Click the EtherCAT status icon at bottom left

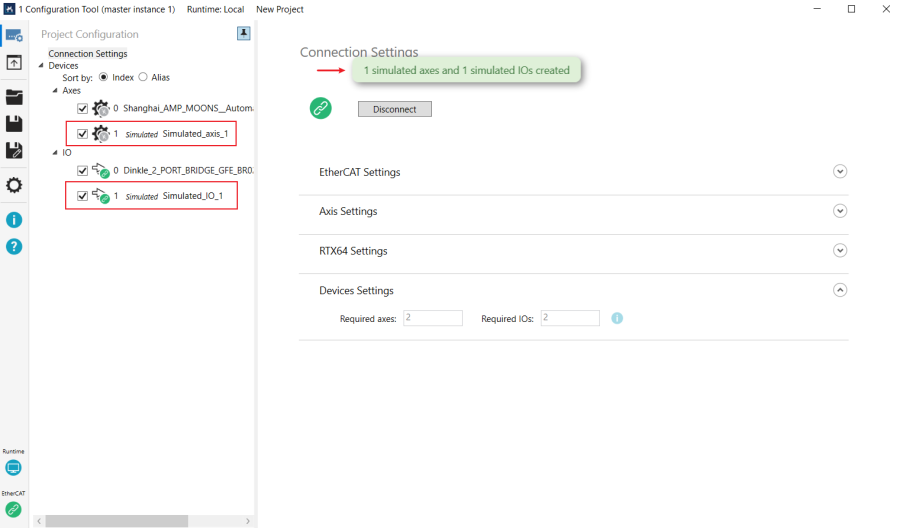point(13,509)
